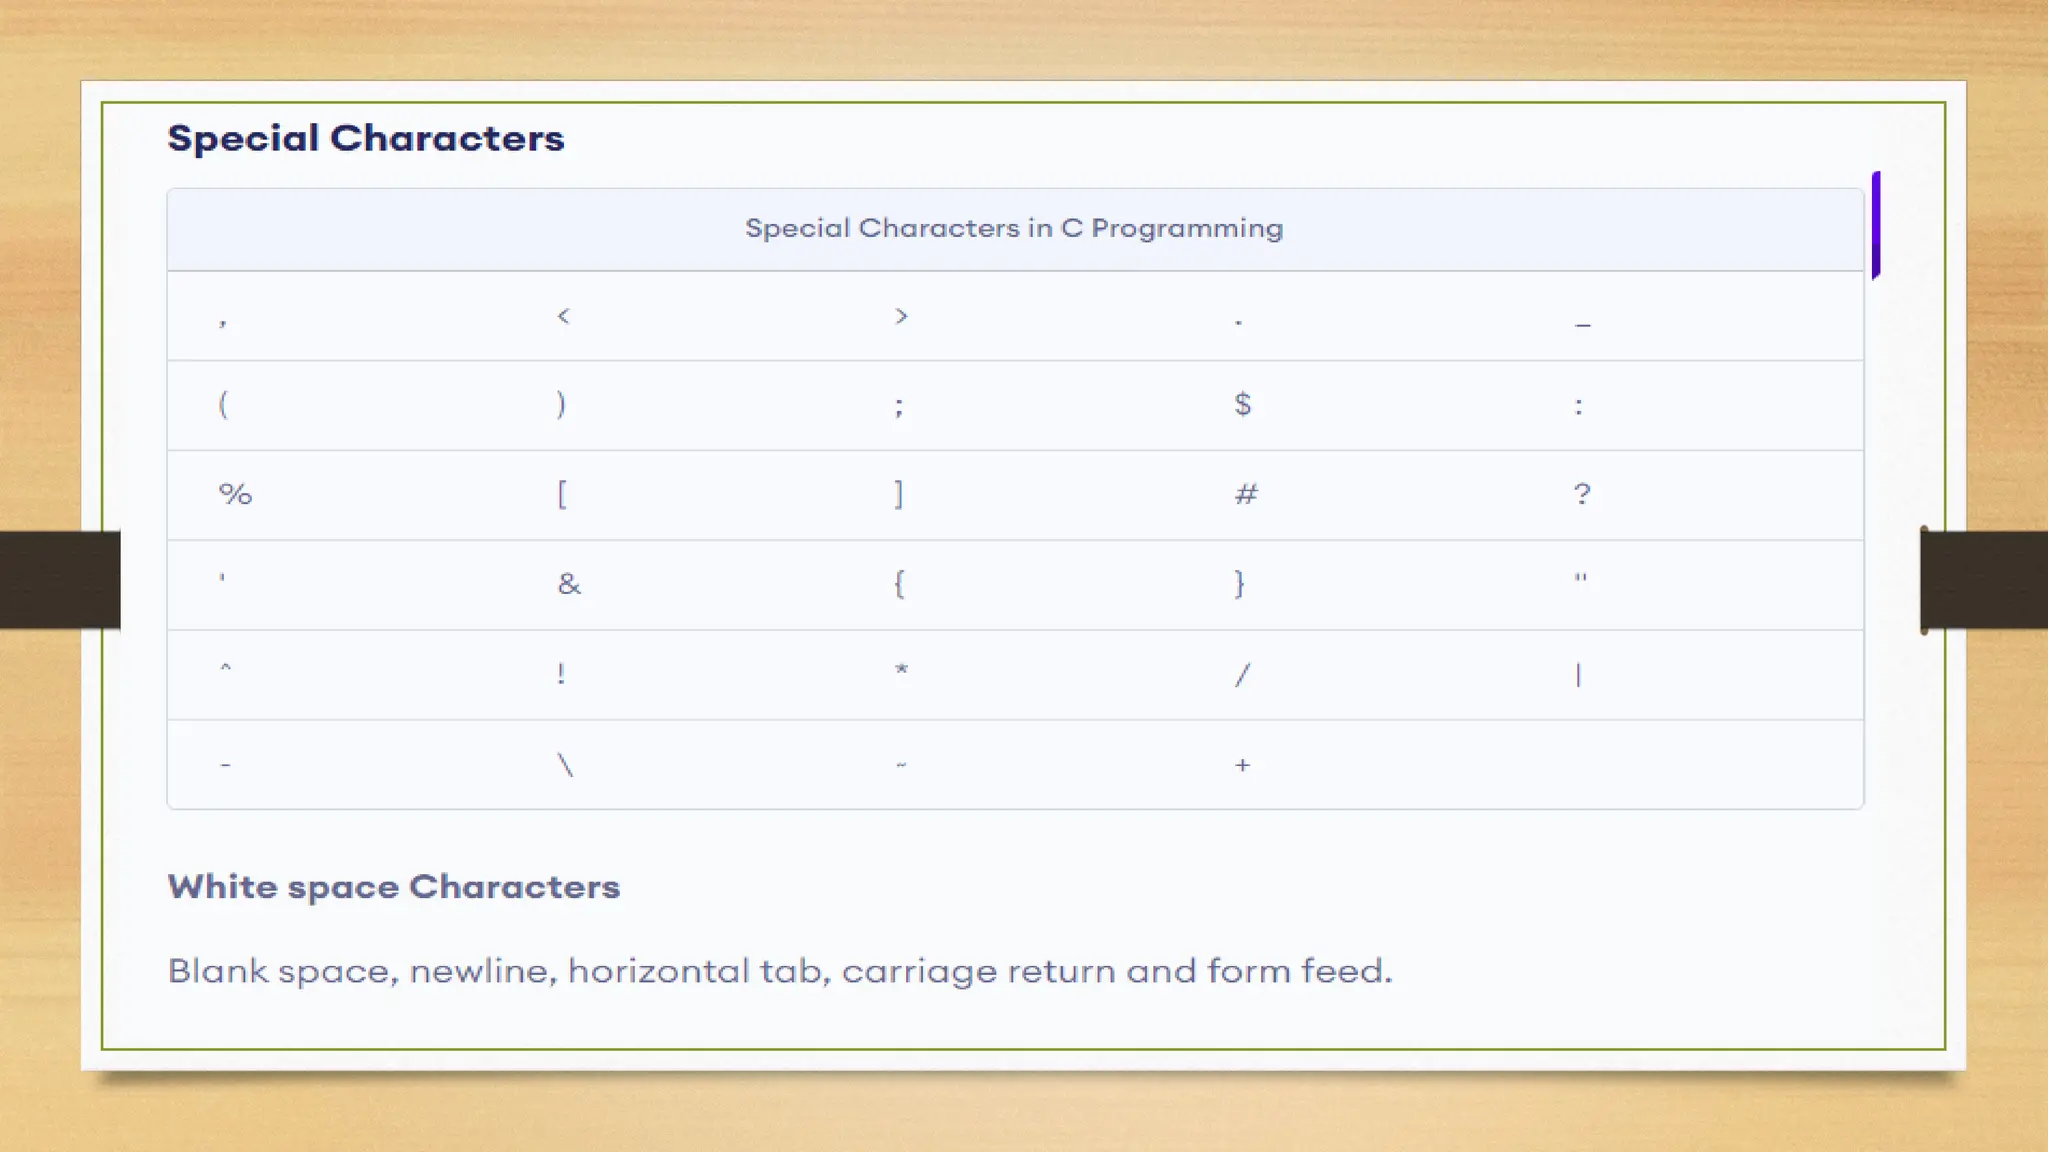Select the question mark cell
The width and height of the screenshot is (2048, 1152).
[x=1581, y=494]
